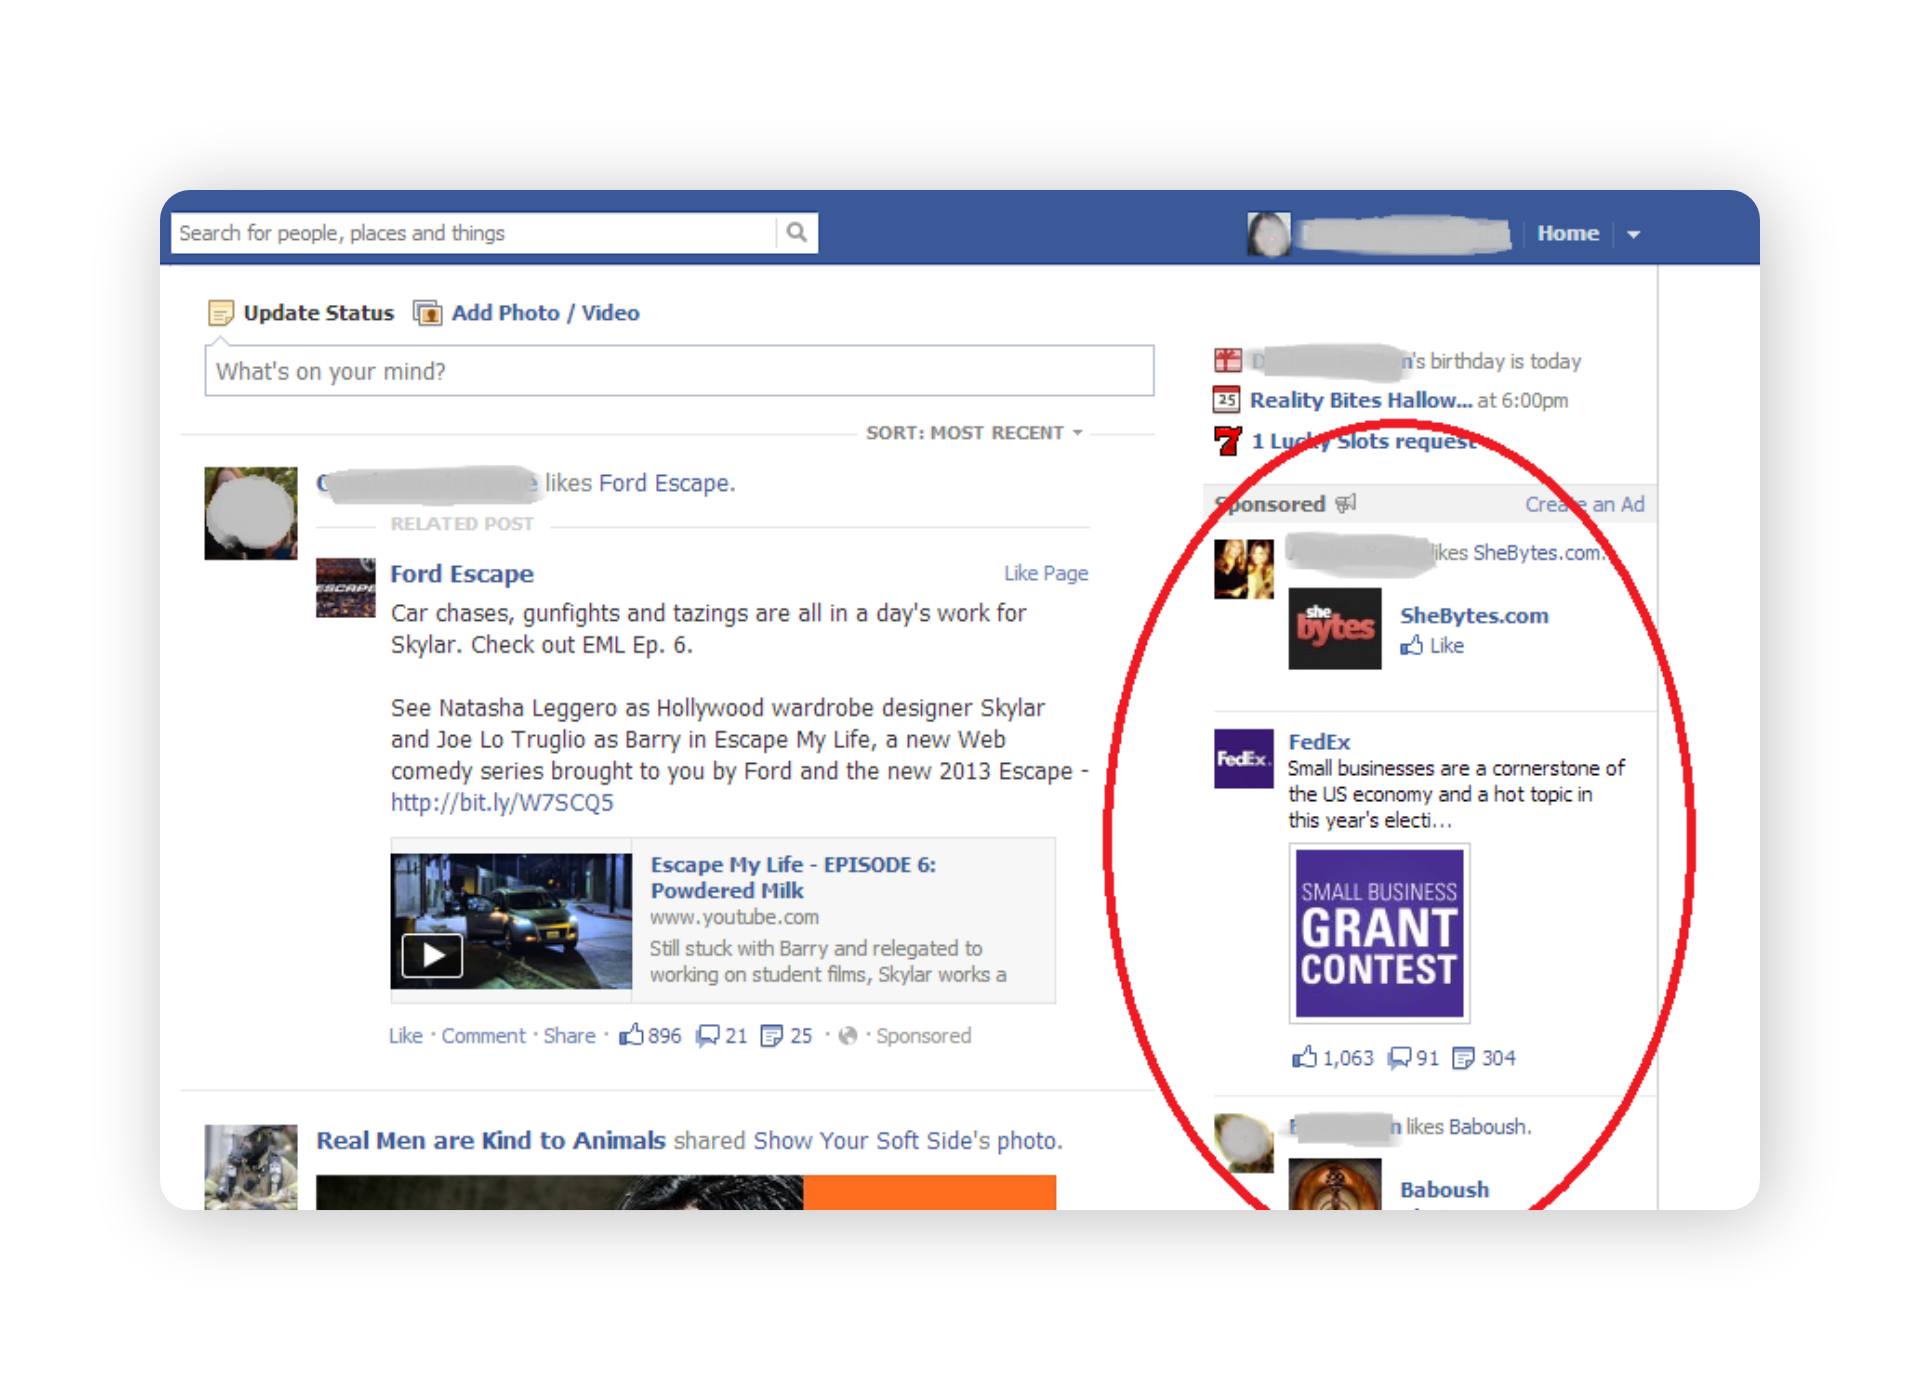Click the avatar next to likes Ford Escape
This screenshot has width=1920, height=1400.
[250, 513]
